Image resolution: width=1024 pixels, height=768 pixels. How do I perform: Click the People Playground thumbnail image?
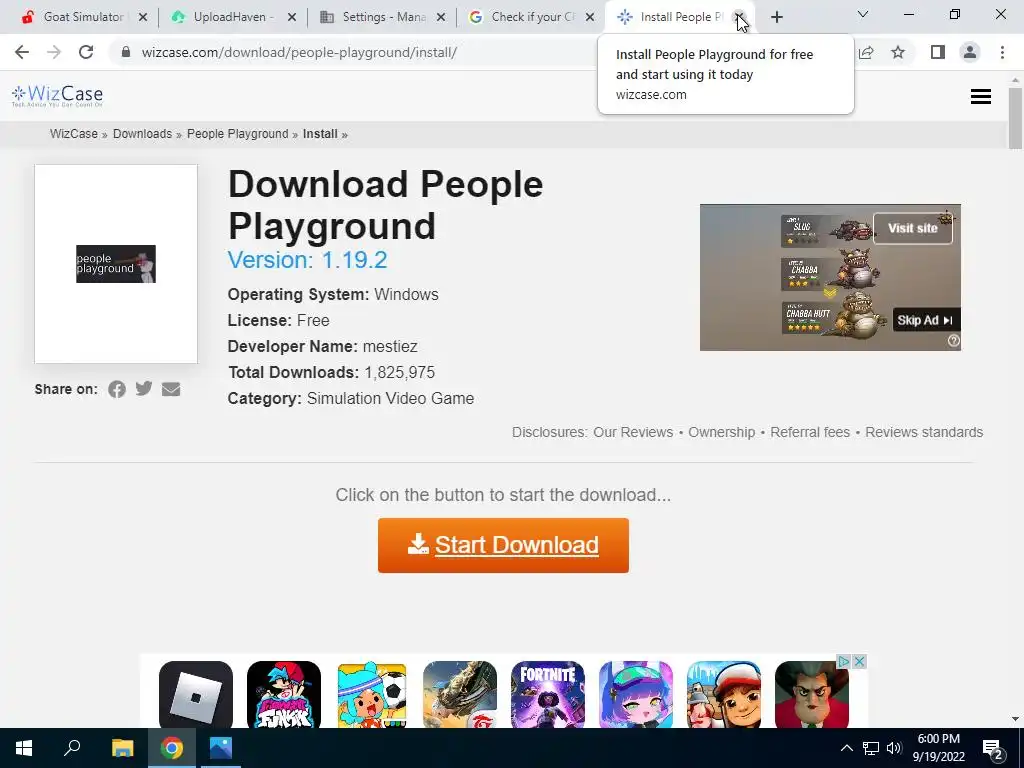[116, 264]
